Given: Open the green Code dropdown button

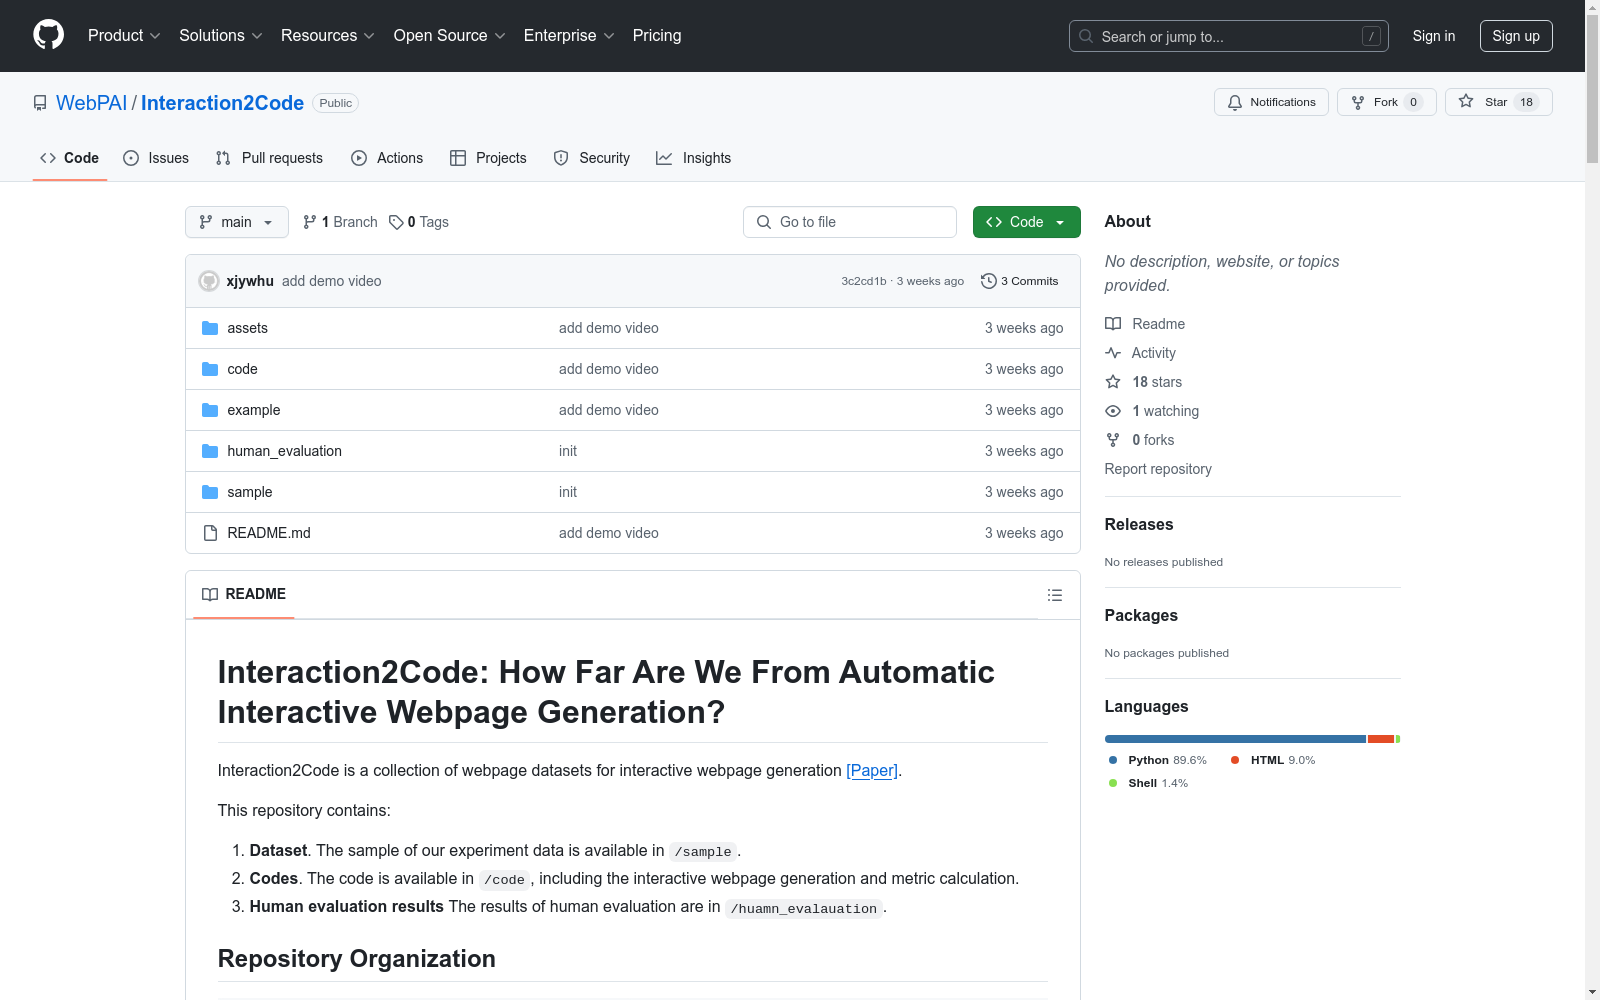Looking at the screenshot, I should 1026,222.
